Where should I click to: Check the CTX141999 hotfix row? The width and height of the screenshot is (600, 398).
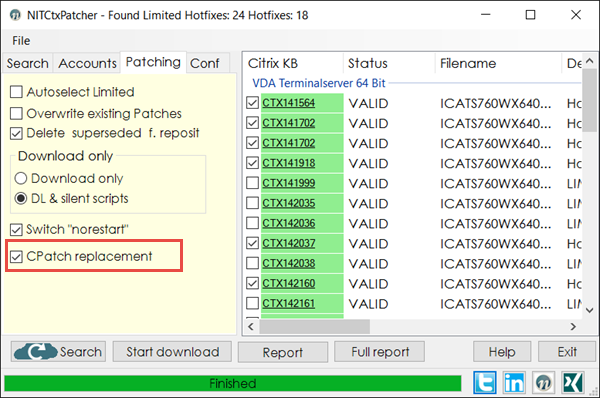coord(253,183)
